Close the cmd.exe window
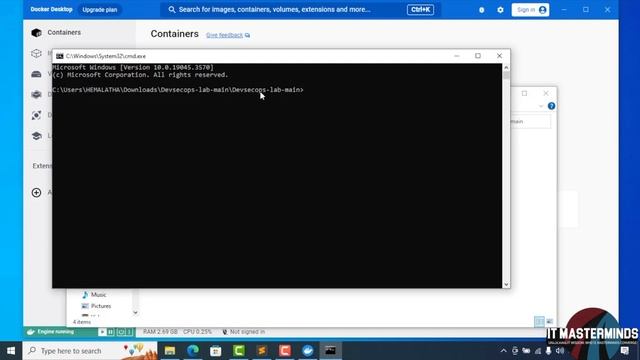640x360 pixels. coord(499,56)
